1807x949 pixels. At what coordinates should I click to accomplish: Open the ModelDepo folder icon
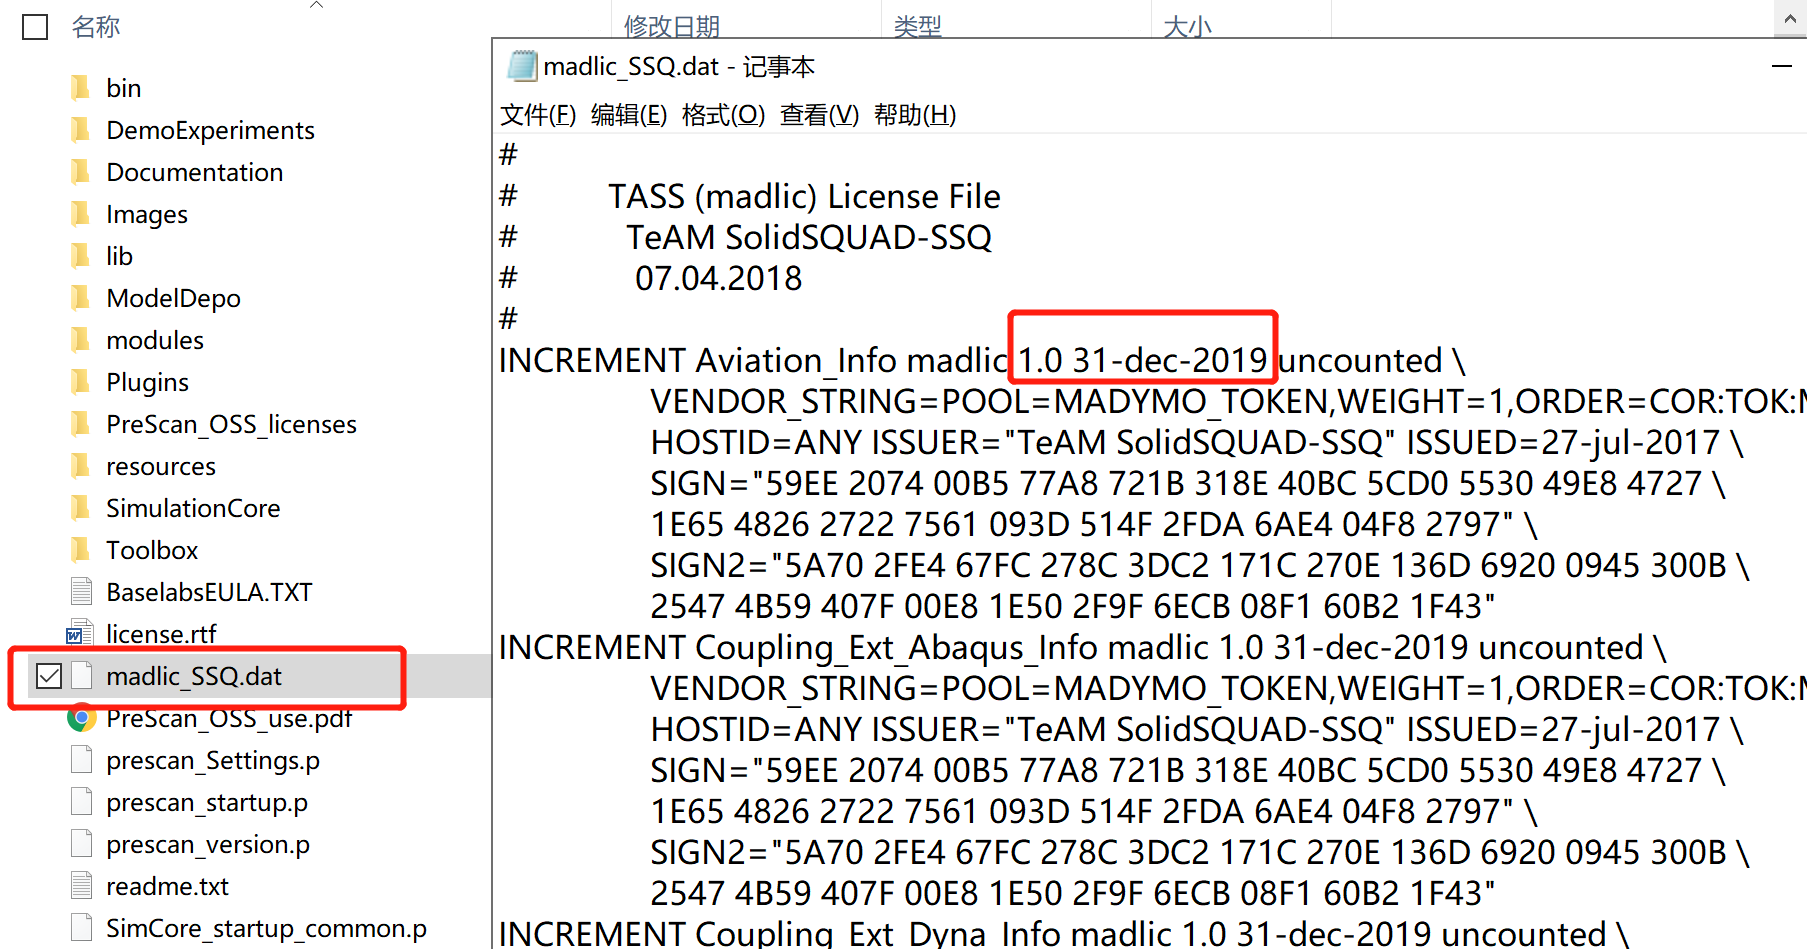coord(81,298)
